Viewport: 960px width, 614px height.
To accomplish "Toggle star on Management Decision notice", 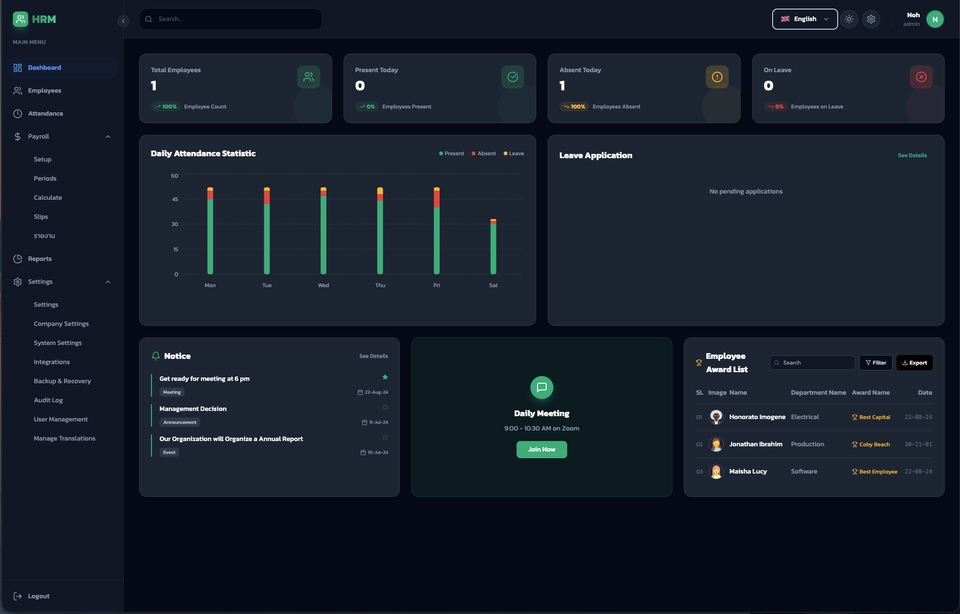I will [385, 407].
